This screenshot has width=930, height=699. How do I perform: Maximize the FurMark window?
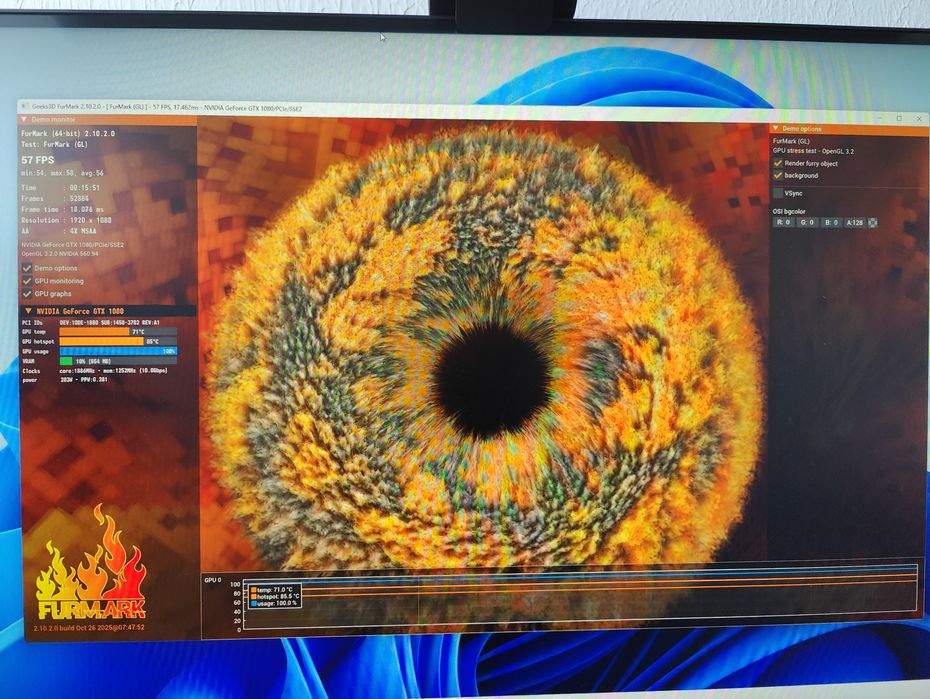tap(899, 119)
